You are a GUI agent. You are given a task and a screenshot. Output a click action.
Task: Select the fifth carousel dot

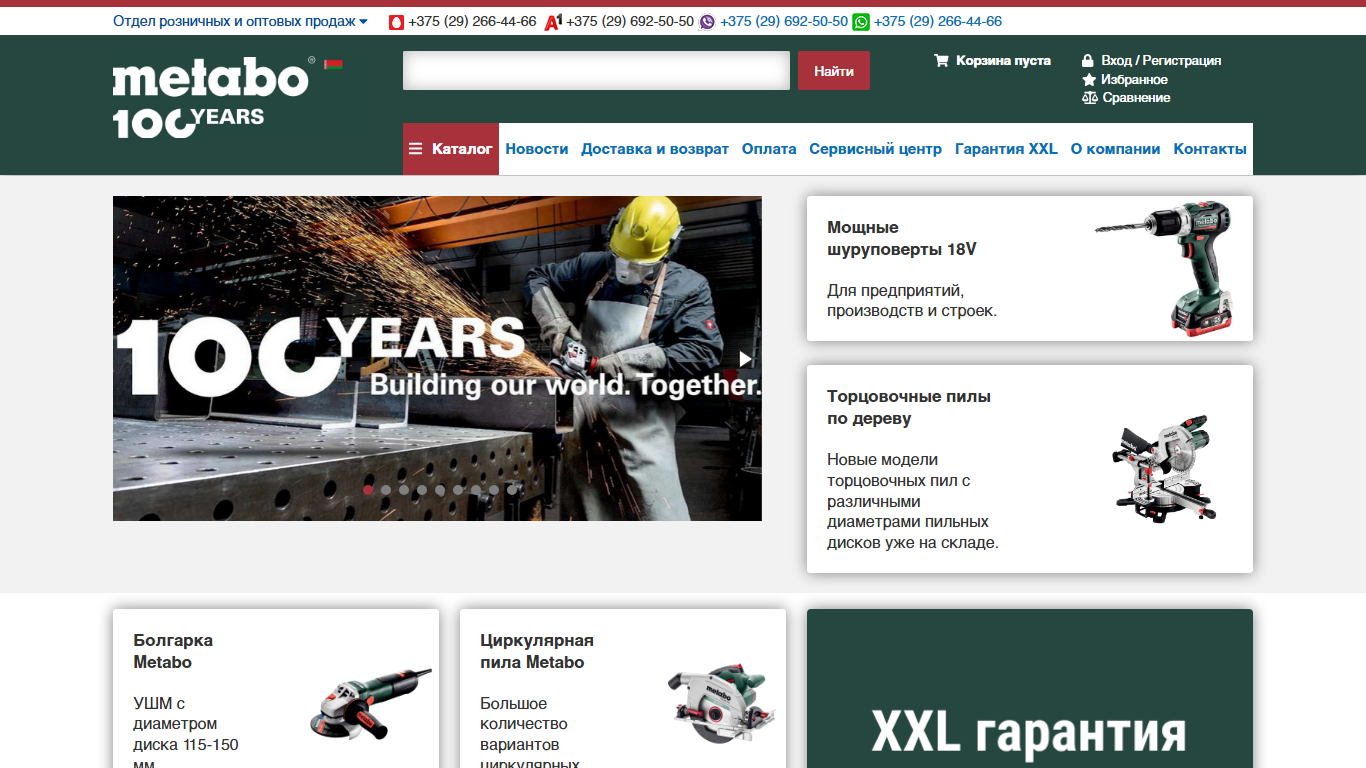point(440,490)
